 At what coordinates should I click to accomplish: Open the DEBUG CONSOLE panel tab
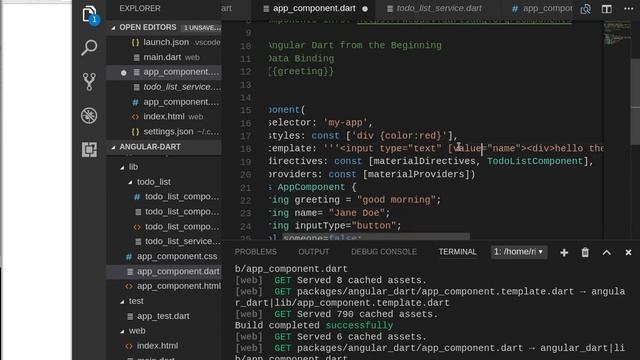[384, 252]
